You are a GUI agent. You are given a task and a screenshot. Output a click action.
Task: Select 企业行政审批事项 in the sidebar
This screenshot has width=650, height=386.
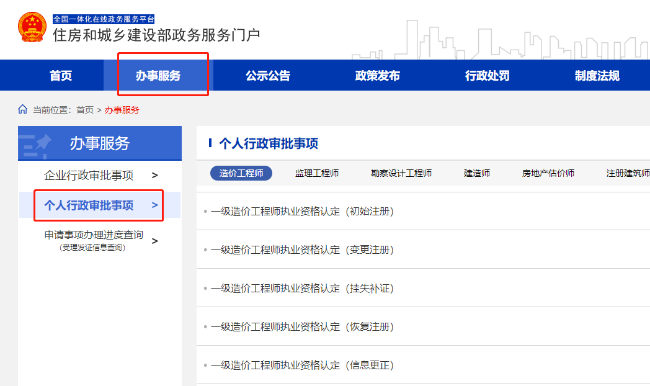tap(89, 175)
